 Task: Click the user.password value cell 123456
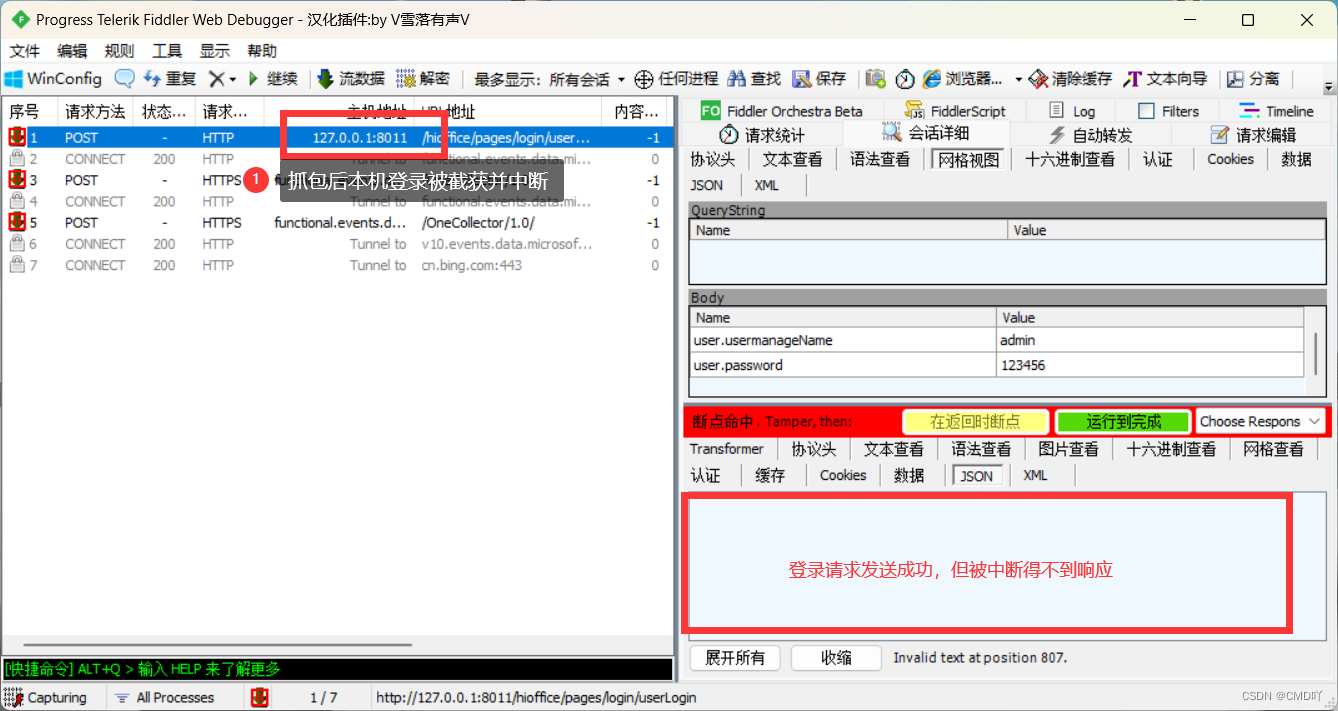click(1150, 365)
